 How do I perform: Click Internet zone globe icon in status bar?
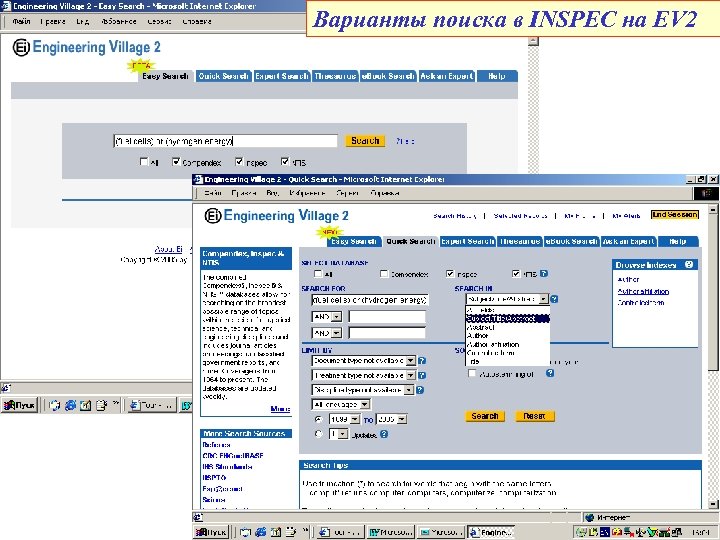point(590,518)
